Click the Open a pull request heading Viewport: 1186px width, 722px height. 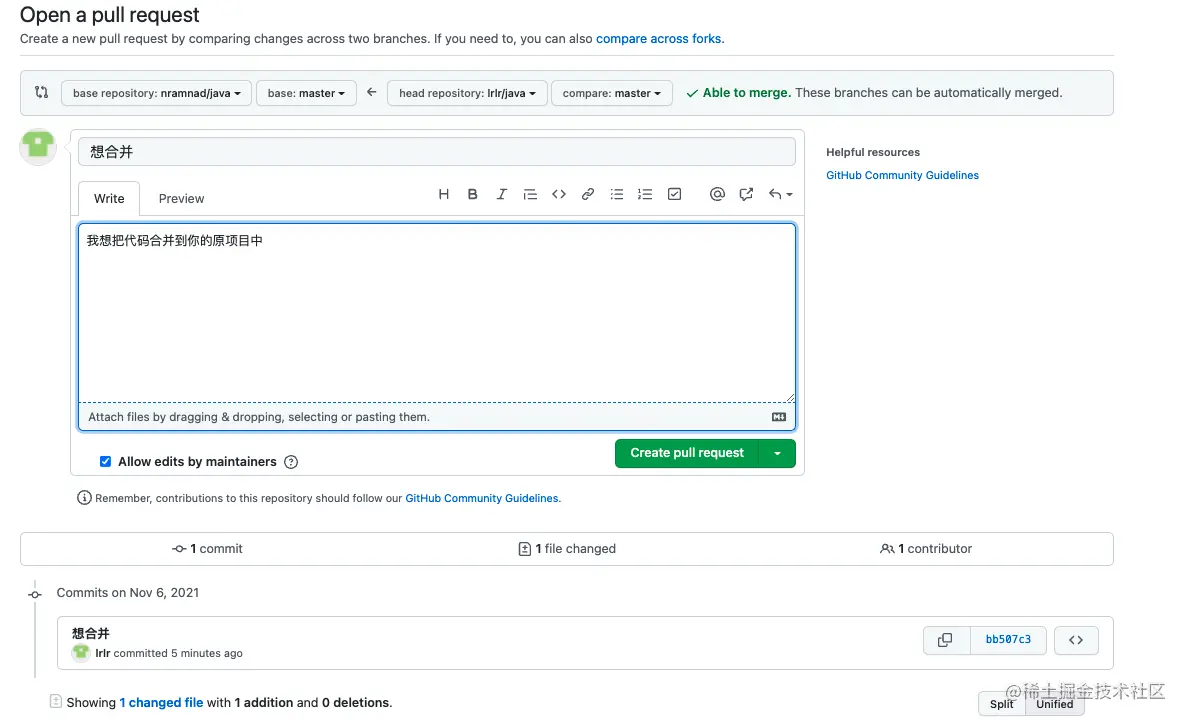(110, 14)
